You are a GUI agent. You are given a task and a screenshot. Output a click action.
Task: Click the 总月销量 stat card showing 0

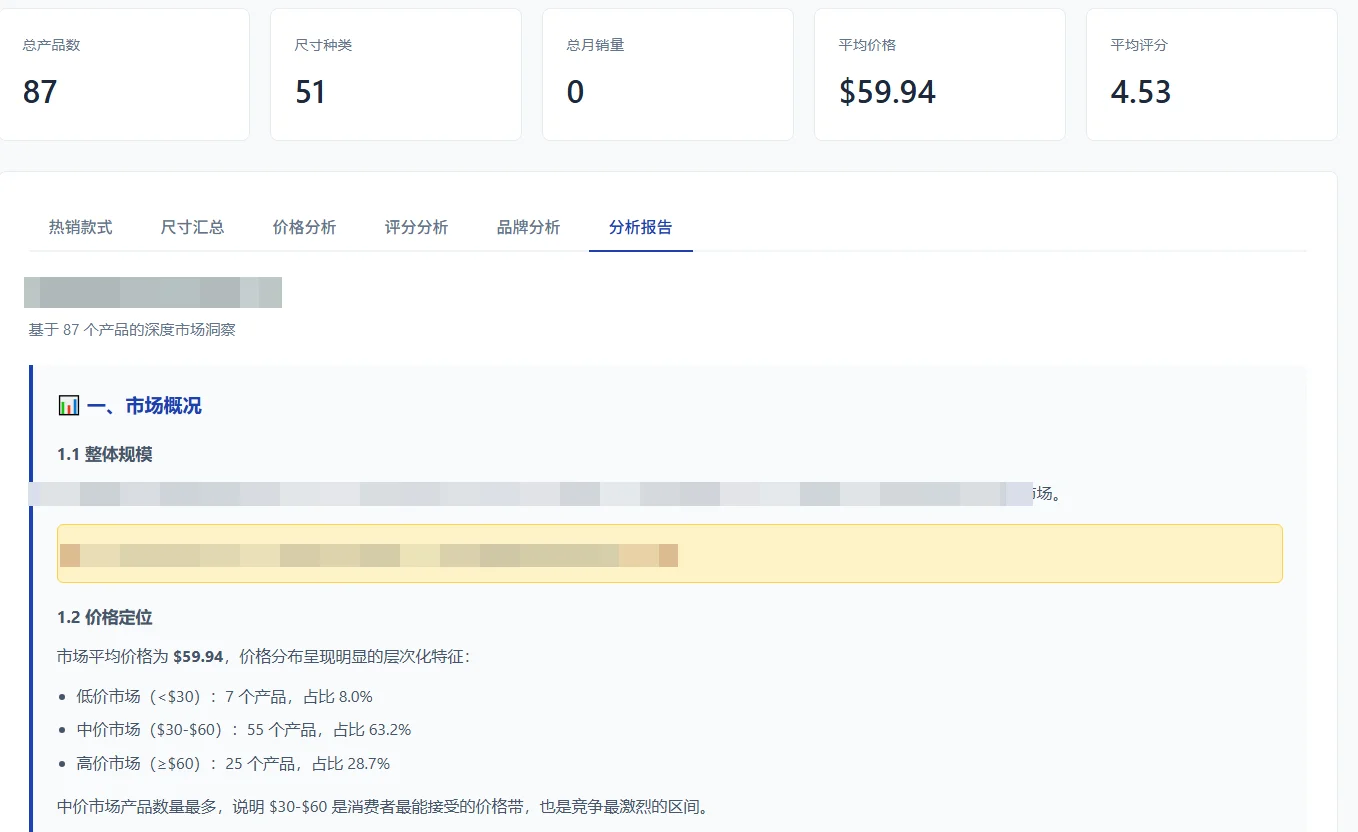[x=667, y=74]
